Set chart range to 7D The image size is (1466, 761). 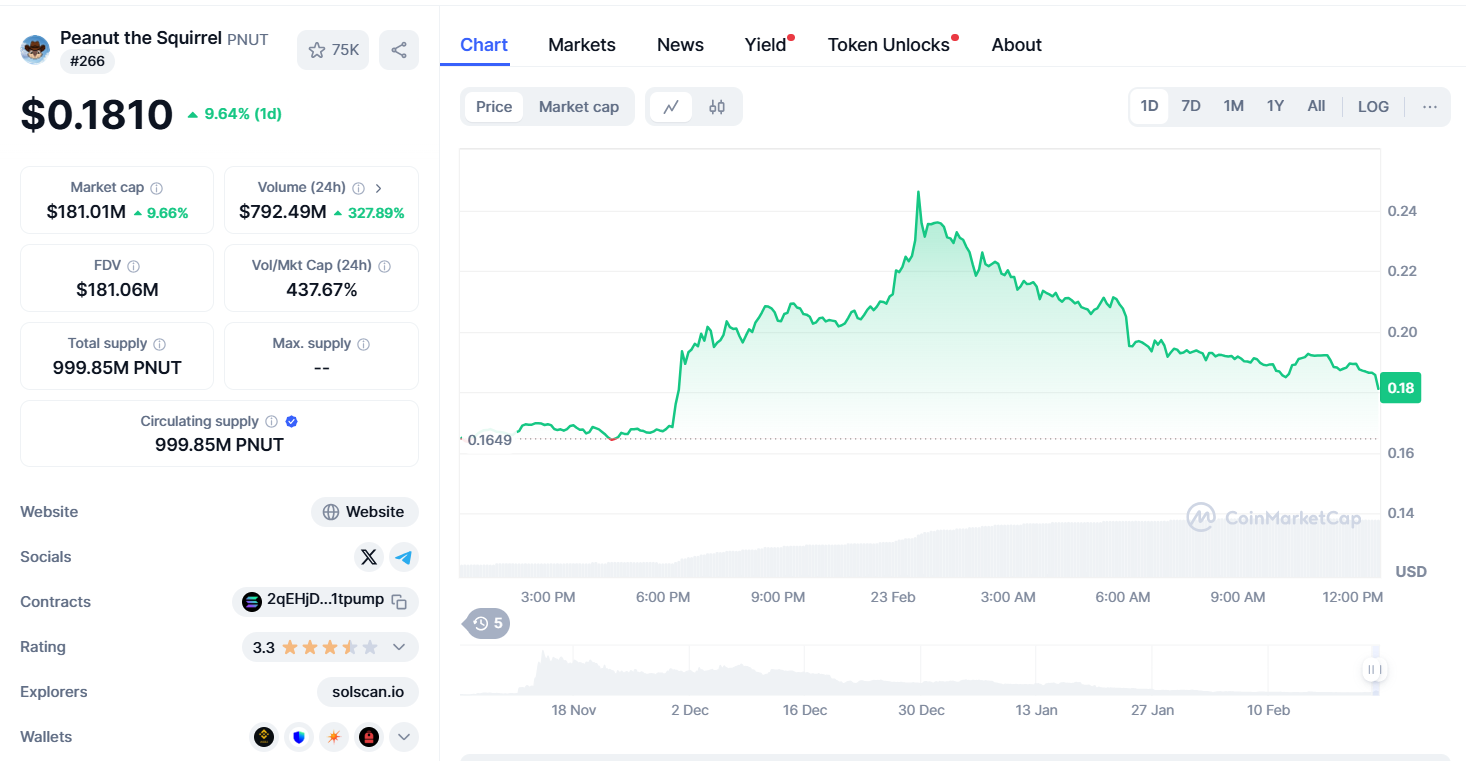pos(1191,106)
